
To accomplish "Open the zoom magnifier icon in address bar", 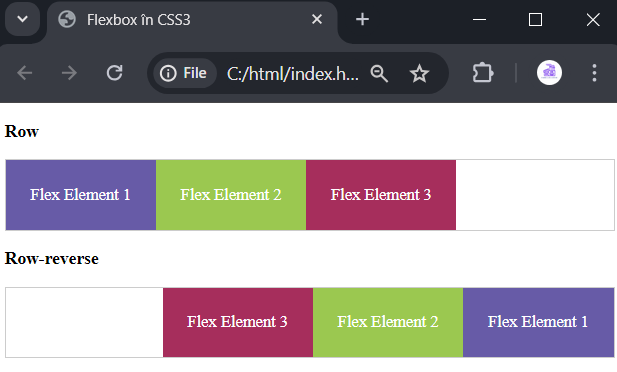I will (x=379, y=73).
